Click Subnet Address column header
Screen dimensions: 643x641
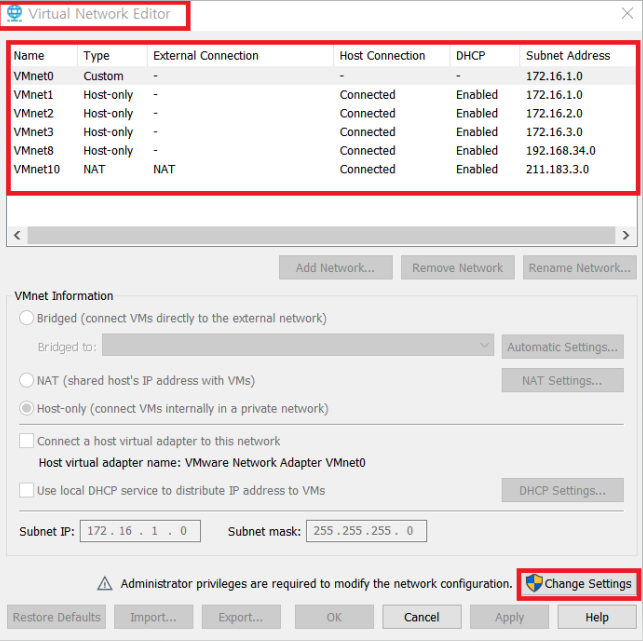tap(577, 55)
